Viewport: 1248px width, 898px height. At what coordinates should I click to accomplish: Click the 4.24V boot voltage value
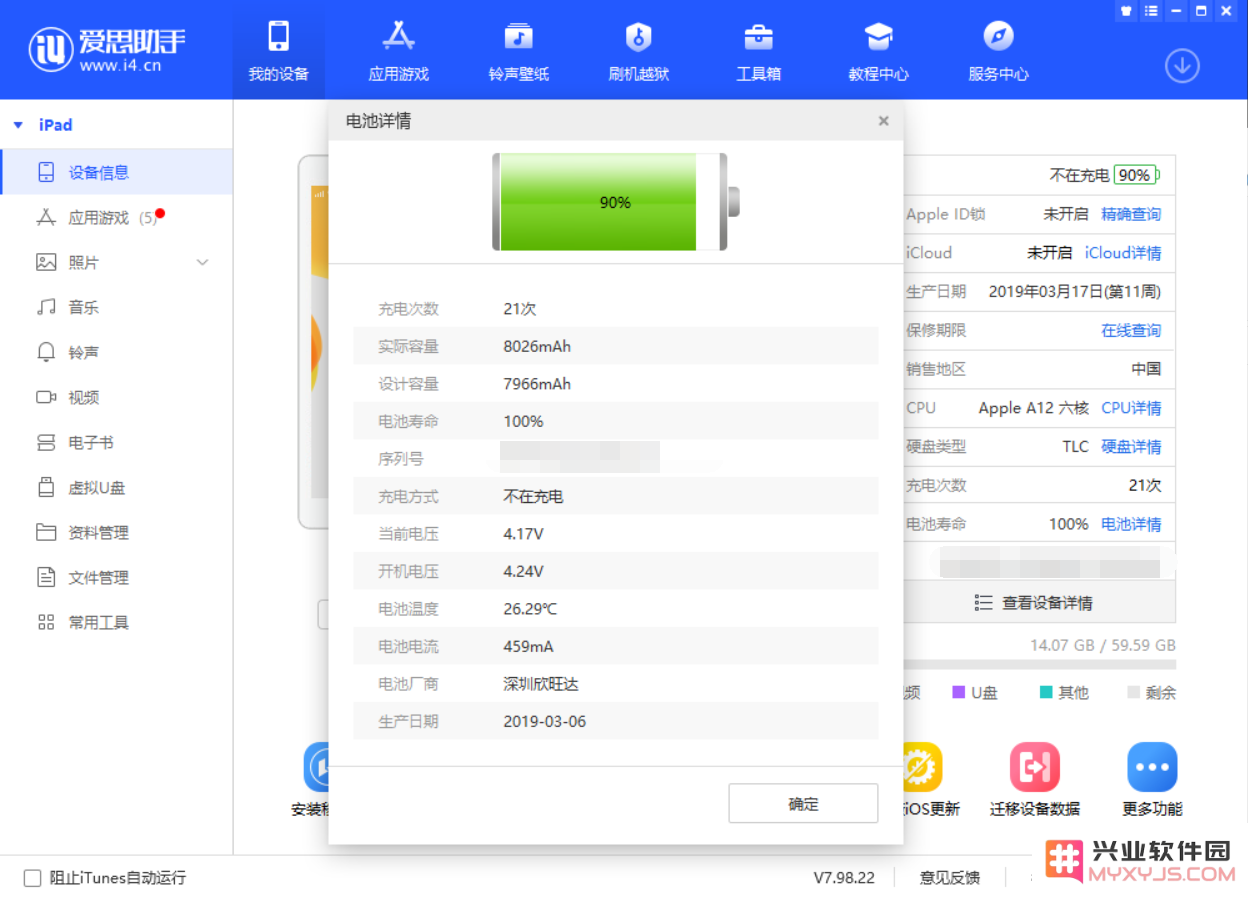pyautogui.click(x=523, y=572)
